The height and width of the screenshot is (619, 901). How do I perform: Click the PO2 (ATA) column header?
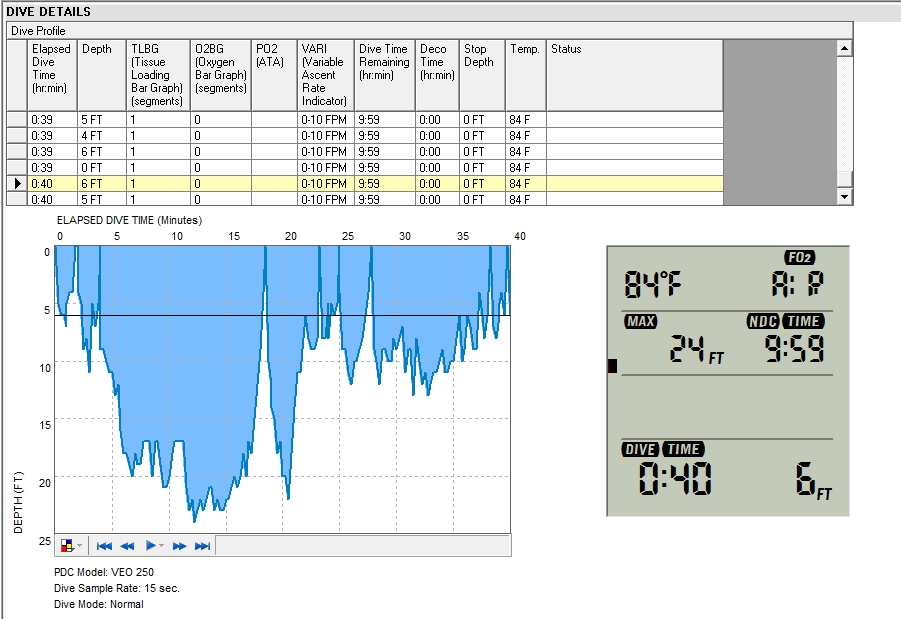click(x=274, y=75)
